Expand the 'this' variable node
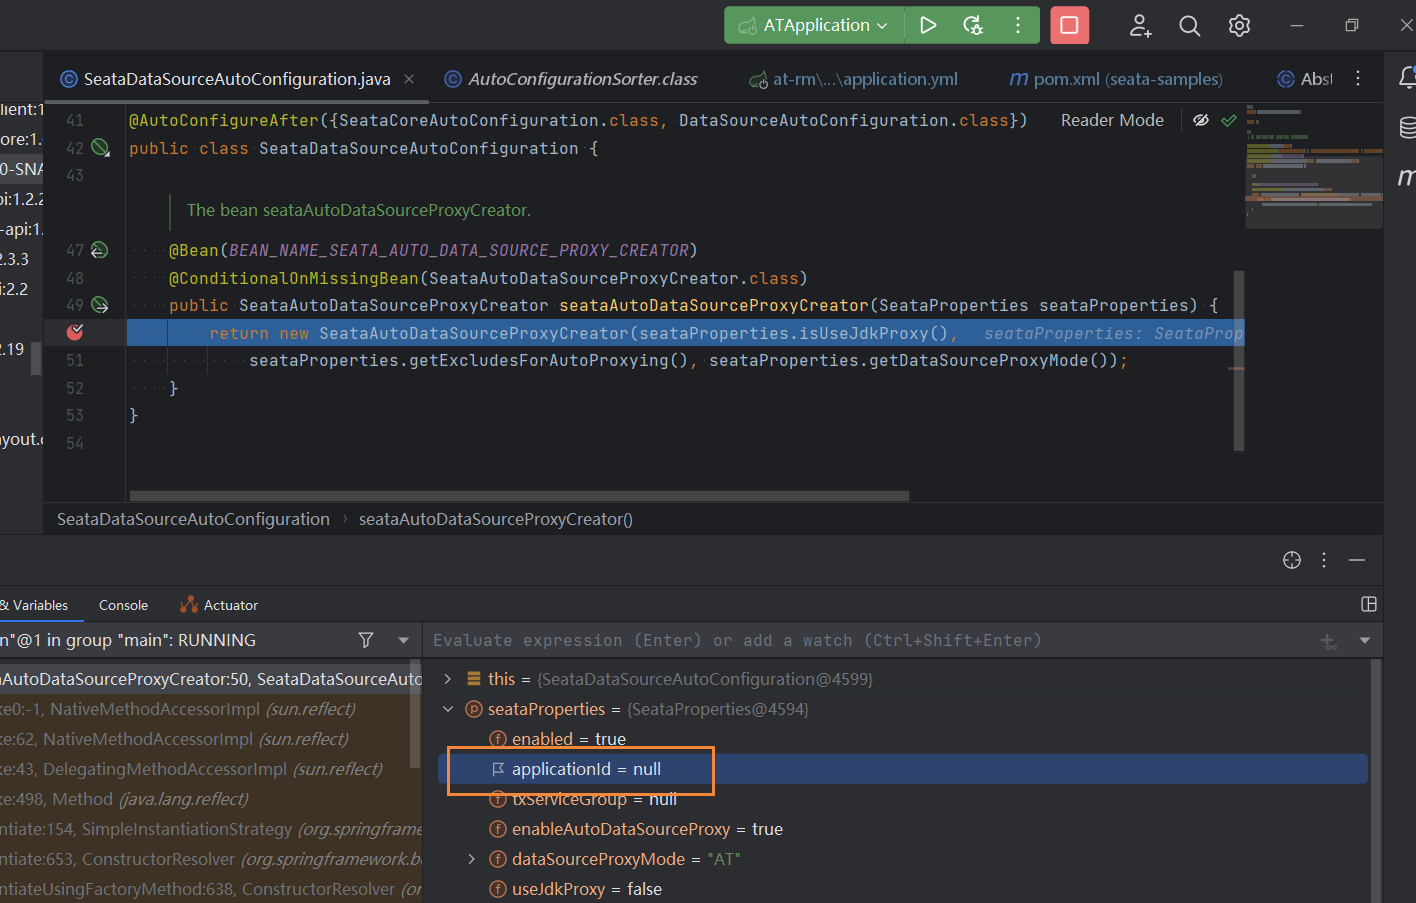This screenshot has width=1416, height=903. click(447, 679)
